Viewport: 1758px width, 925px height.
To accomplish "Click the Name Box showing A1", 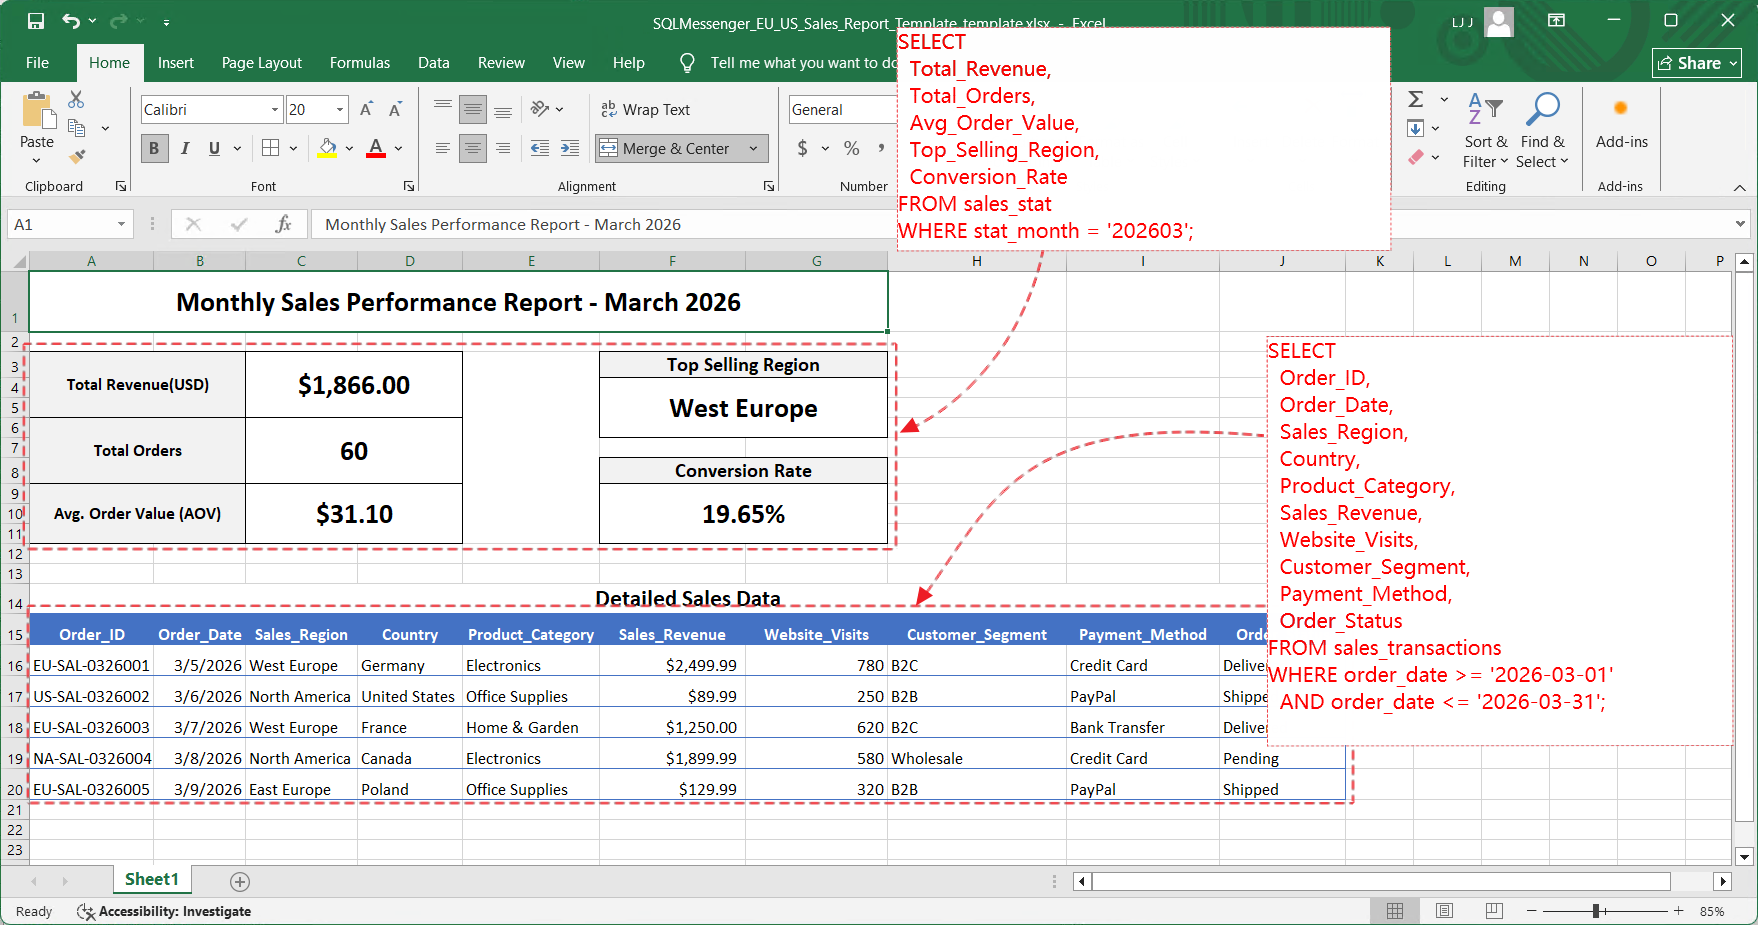I will pyautogui.click(x=62, y=224).
